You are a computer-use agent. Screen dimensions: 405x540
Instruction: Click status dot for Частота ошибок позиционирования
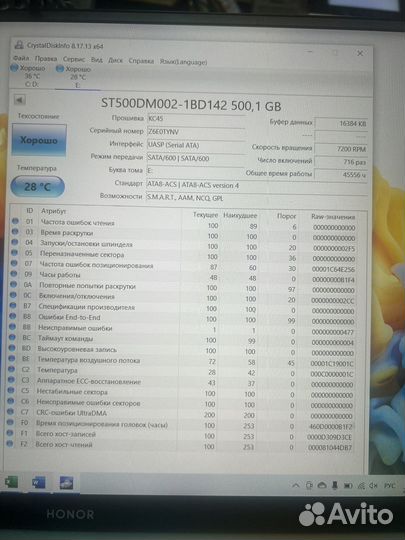pos(14,263)
